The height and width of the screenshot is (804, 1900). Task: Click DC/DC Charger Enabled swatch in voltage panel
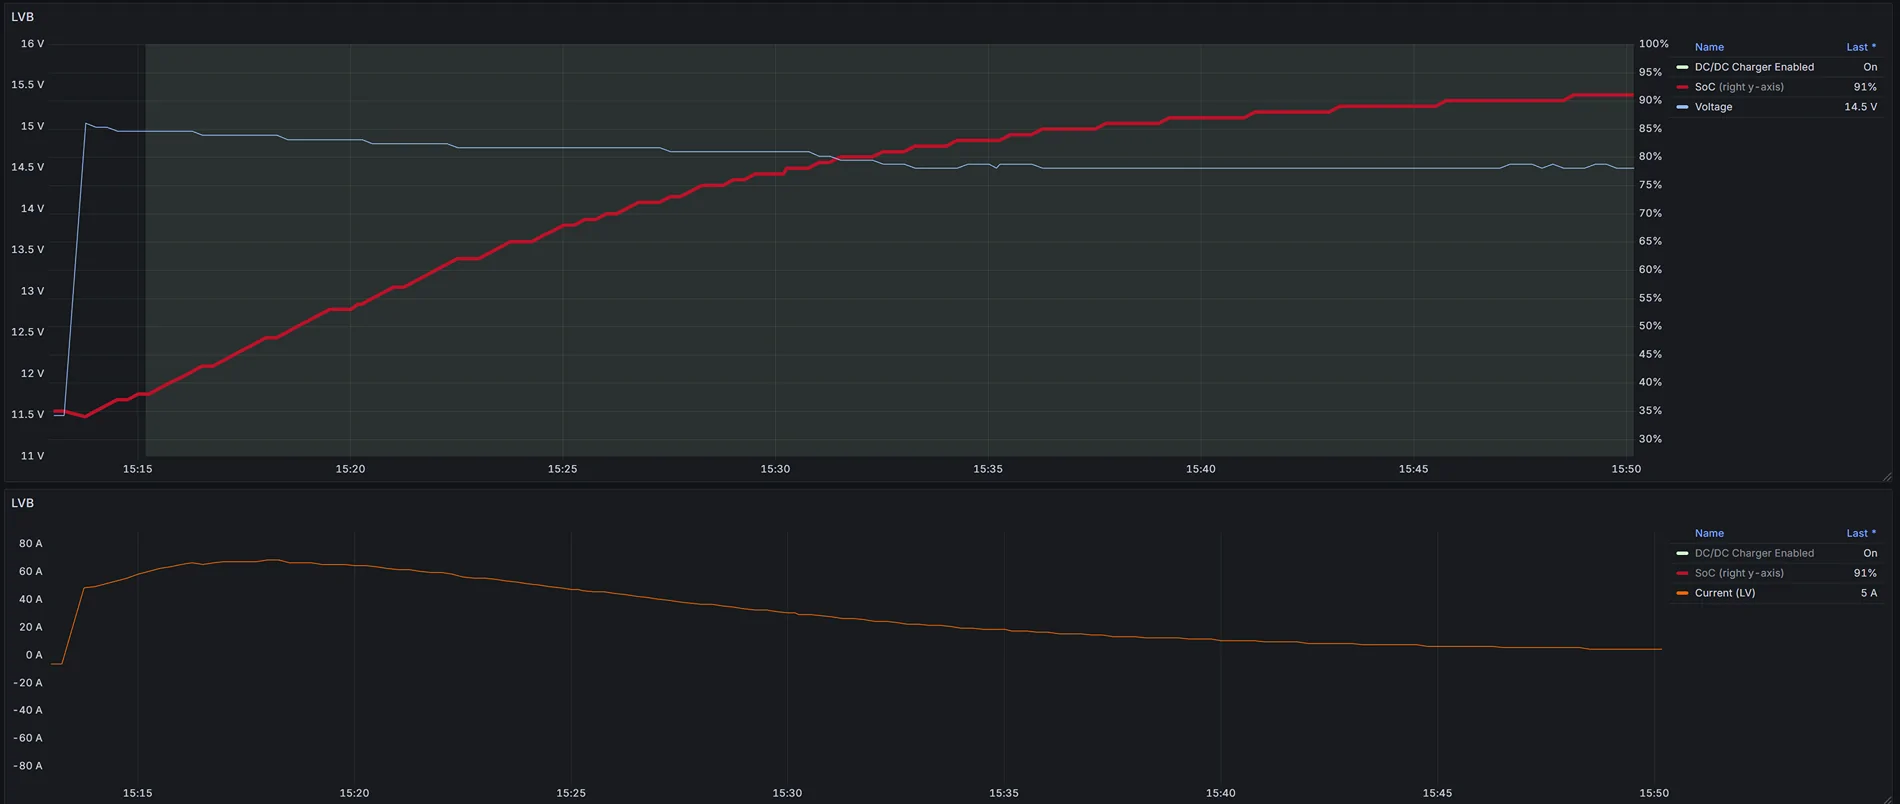click(x=1682, y=67)
